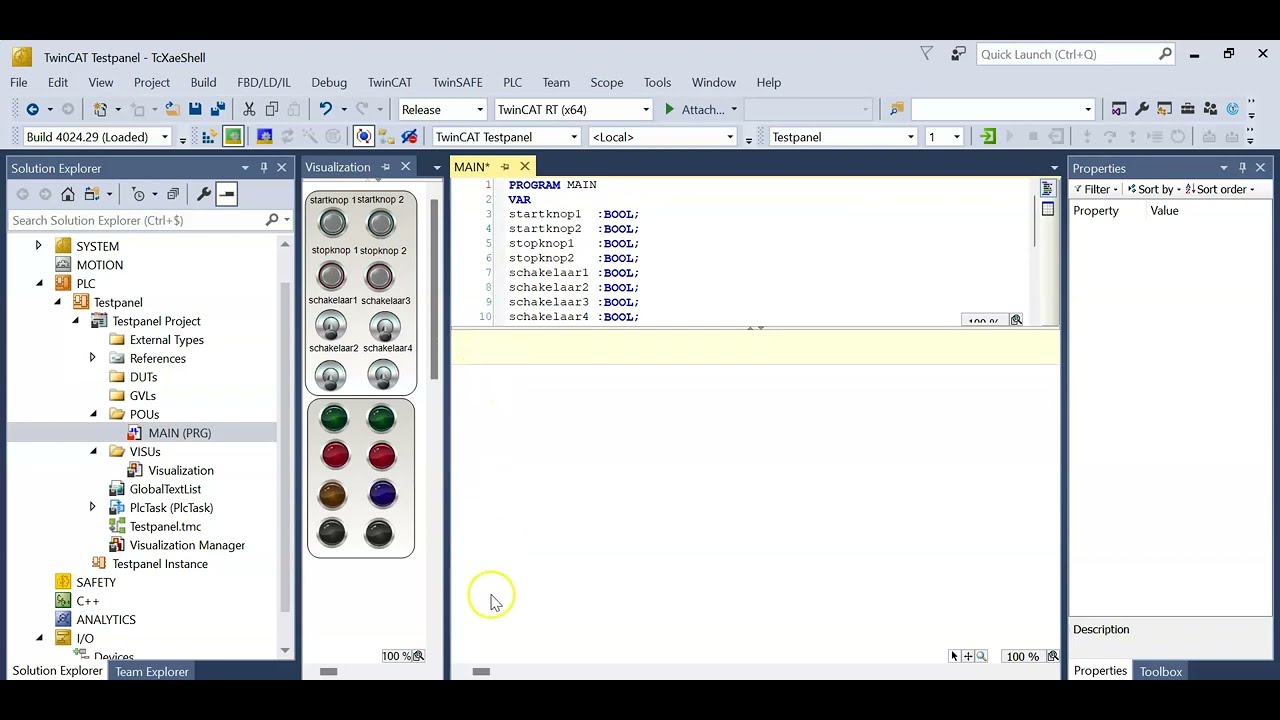Image resolution: width=1280 pixels, height=720 pixels.
Task: Switch to the Team Explorer tab
Action: (x=152, y=671)
